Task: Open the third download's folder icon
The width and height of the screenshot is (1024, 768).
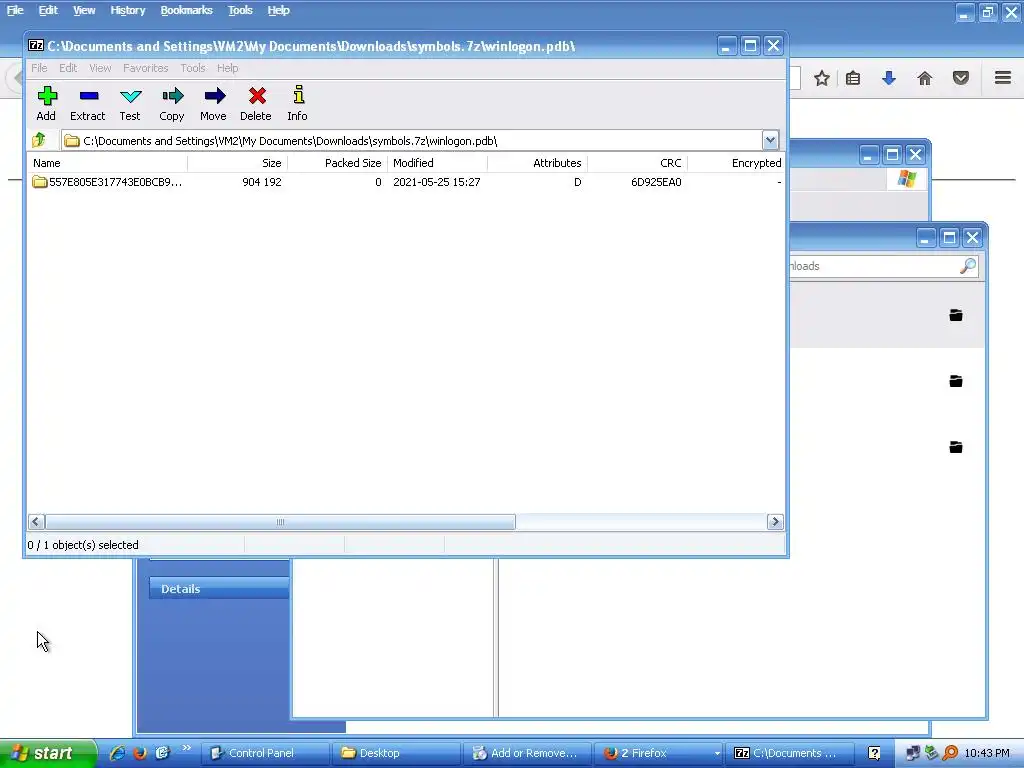Action: click(x=955, y=447)
